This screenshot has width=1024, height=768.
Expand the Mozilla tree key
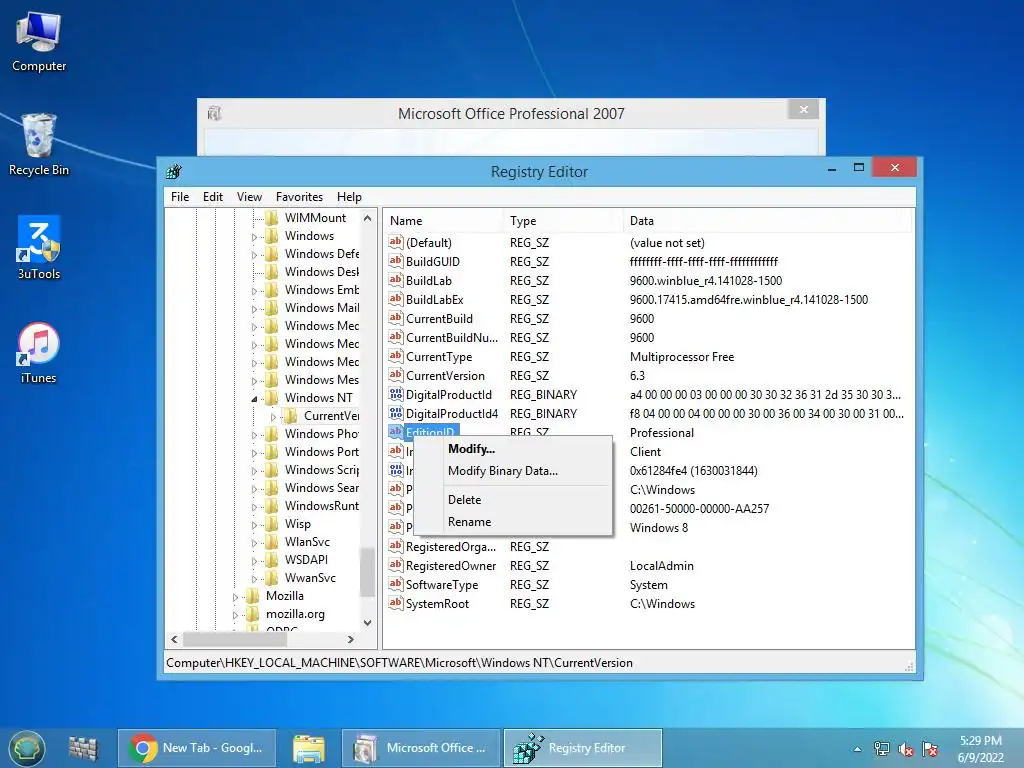236,597
